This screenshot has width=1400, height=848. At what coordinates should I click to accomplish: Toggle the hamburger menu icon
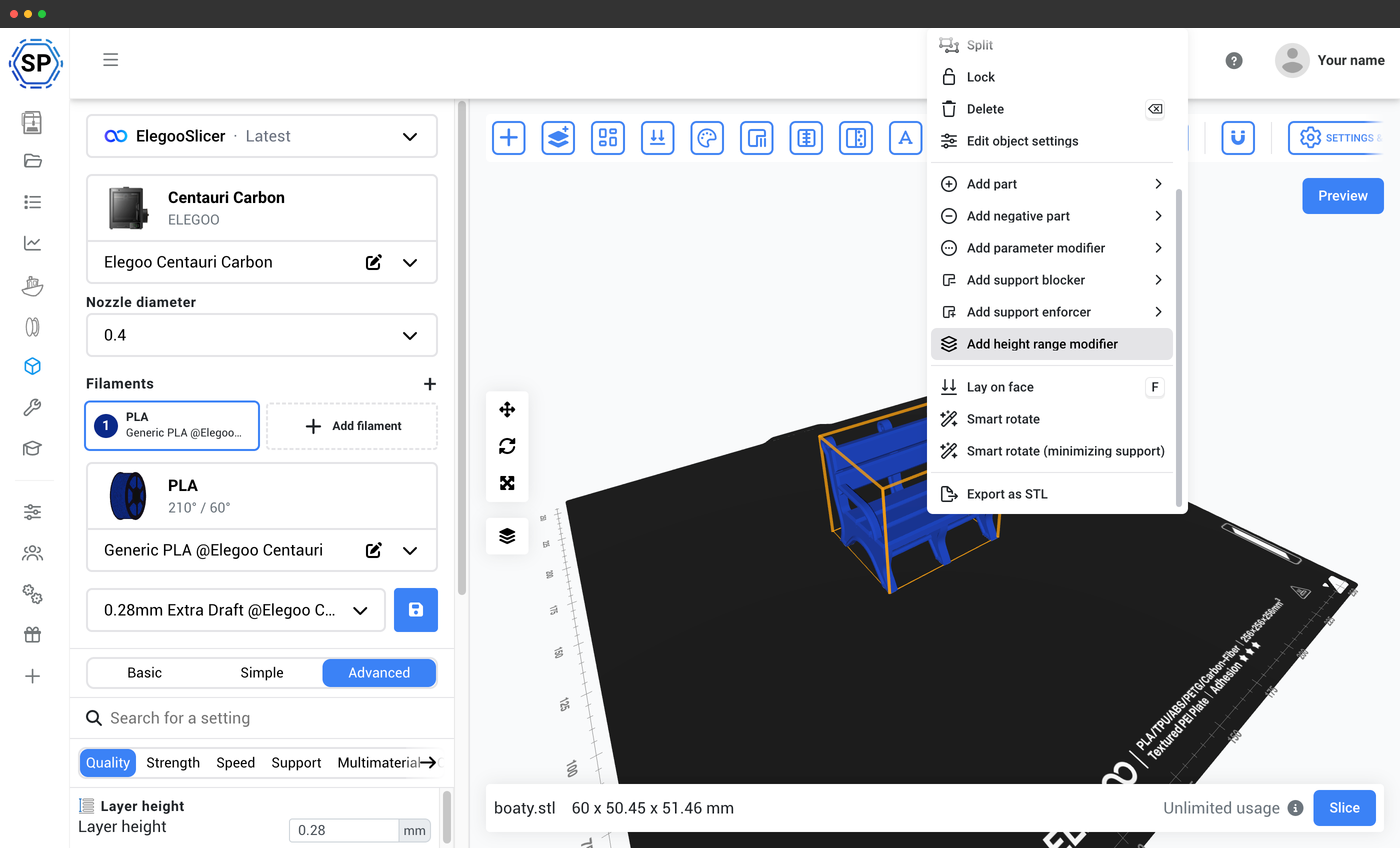[111, 60]
